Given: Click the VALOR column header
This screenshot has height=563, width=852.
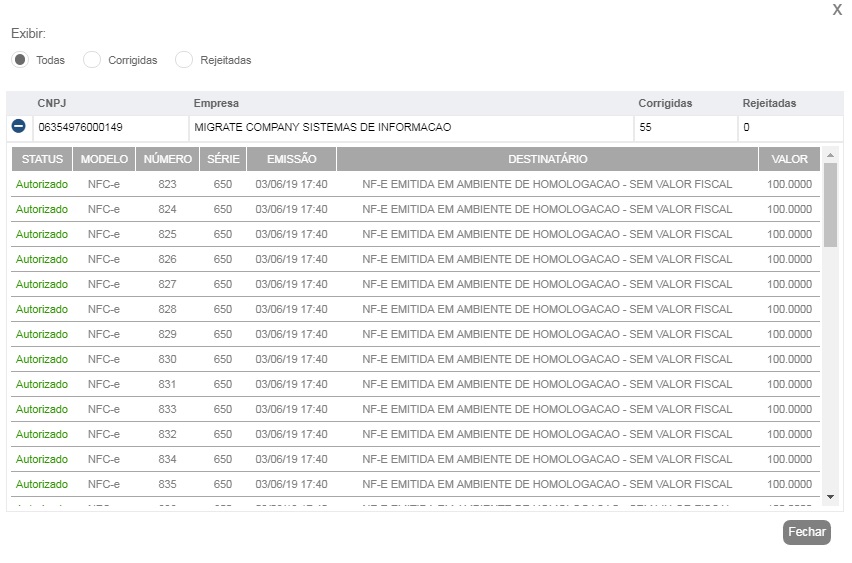Looking at the screenshot, I should pos(789,159).
